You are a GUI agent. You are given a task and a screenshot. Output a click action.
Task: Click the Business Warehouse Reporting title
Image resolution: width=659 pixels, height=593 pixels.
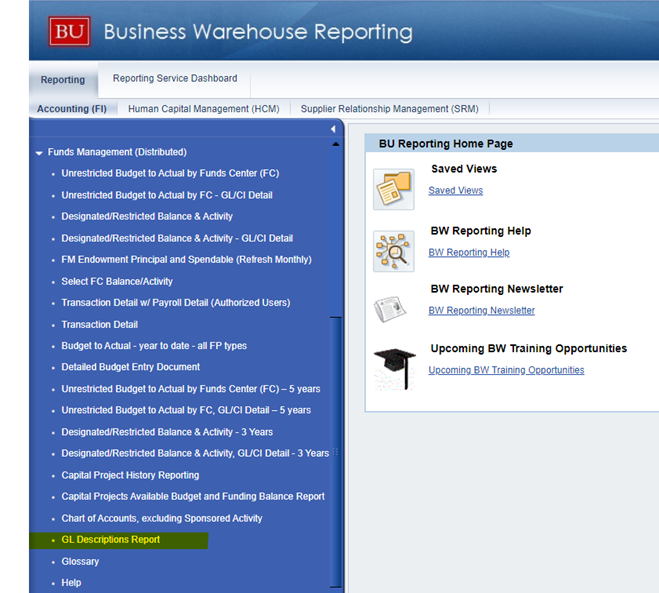258,32
